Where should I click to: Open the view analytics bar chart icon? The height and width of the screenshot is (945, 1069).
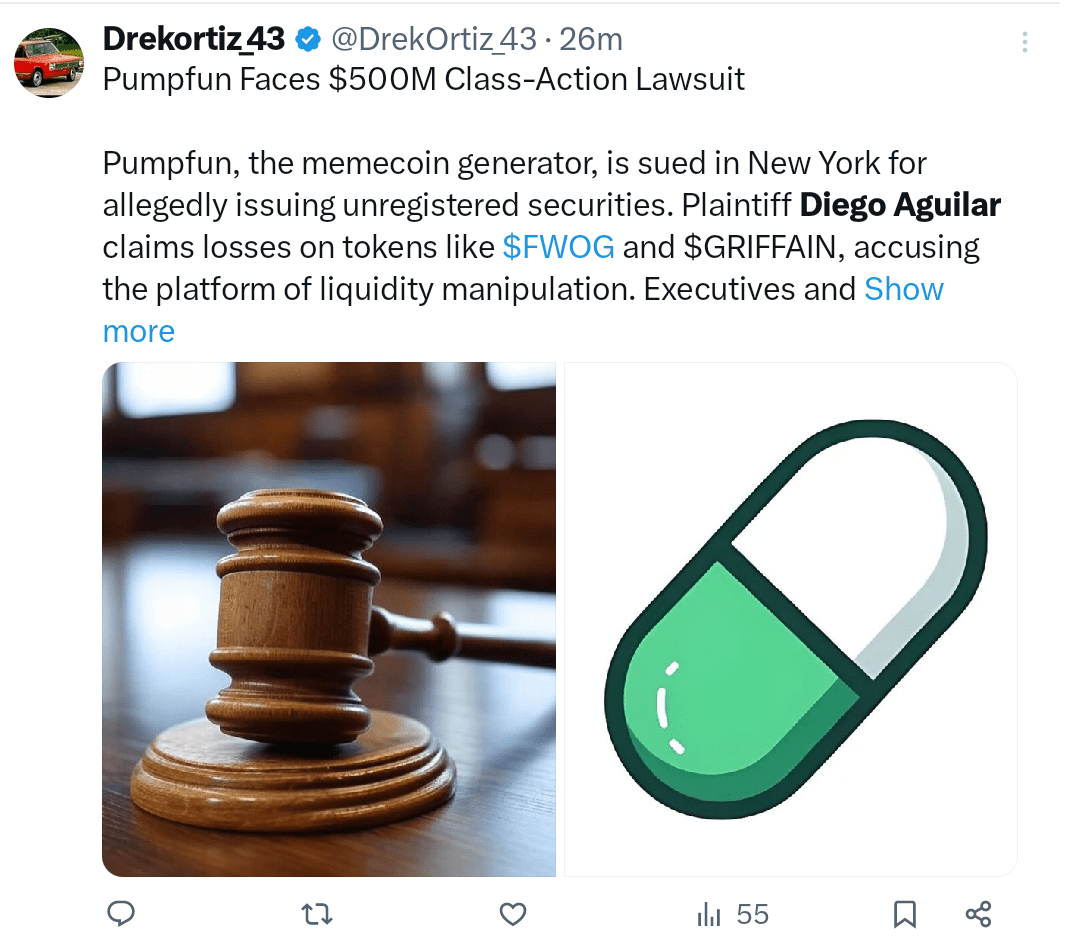point(709,914)
